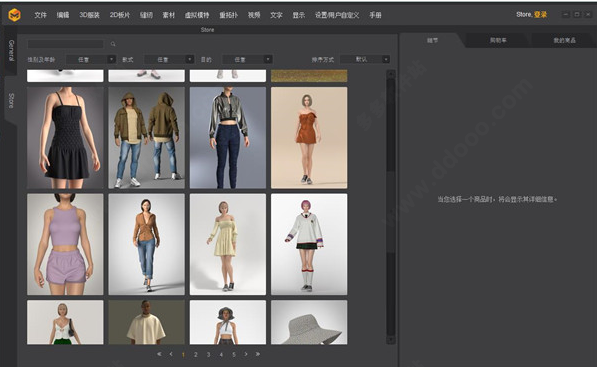
Task: Select the silver cropped jacket outfit thumbnail
Action: click(228, 138)
